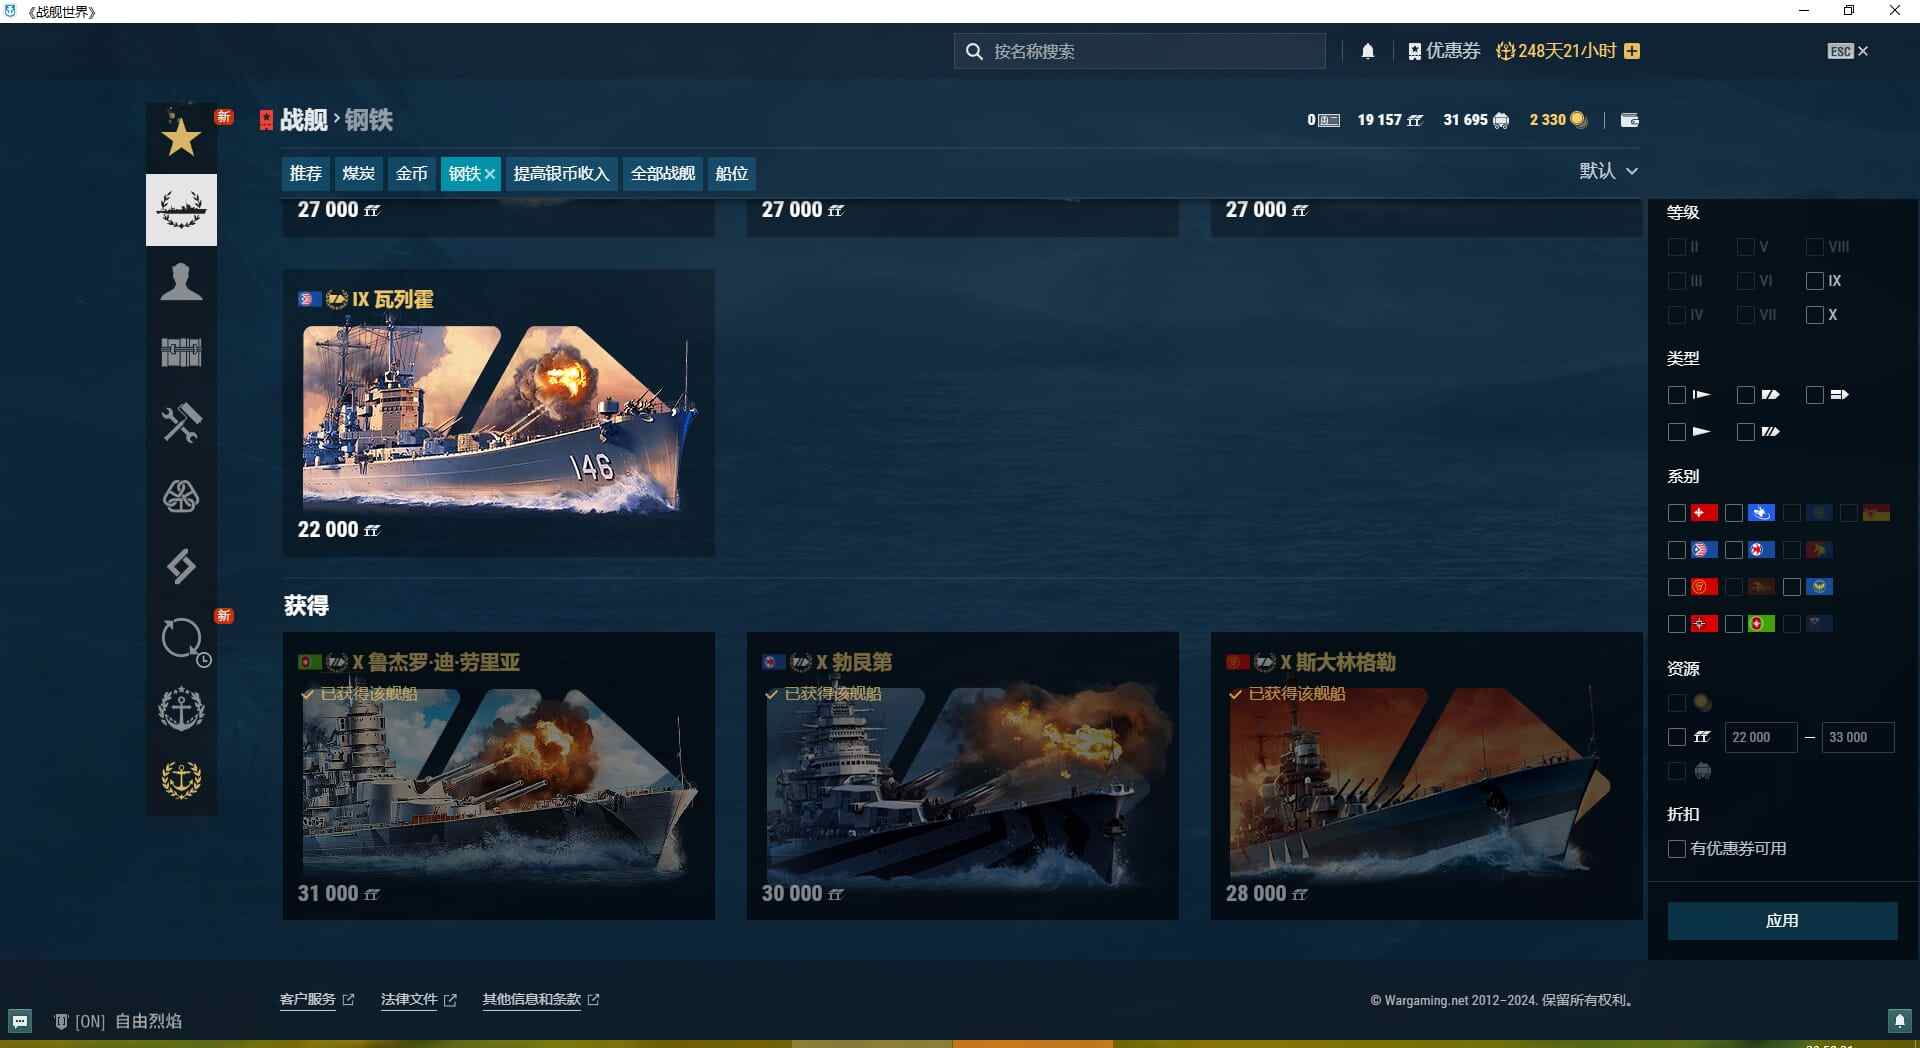
Task: Switch to the 推荐 tab
Action: pyautogui.click(x=306, y=174)
